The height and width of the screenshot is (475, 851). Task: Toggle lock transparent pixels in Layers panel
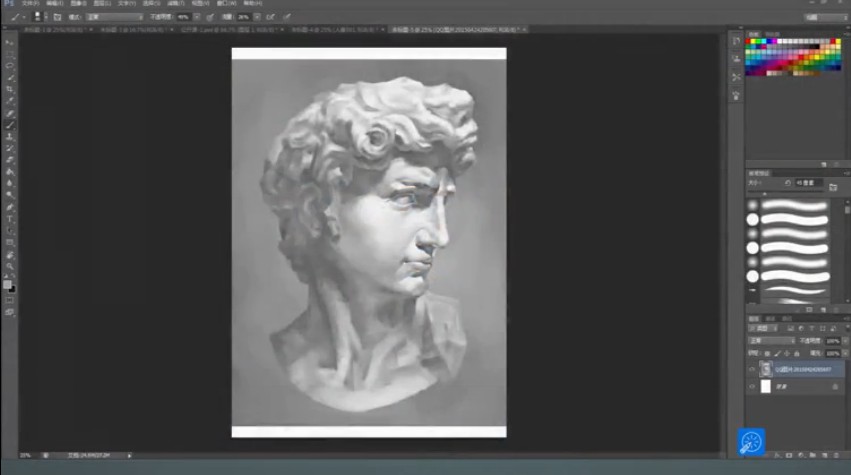767,353
